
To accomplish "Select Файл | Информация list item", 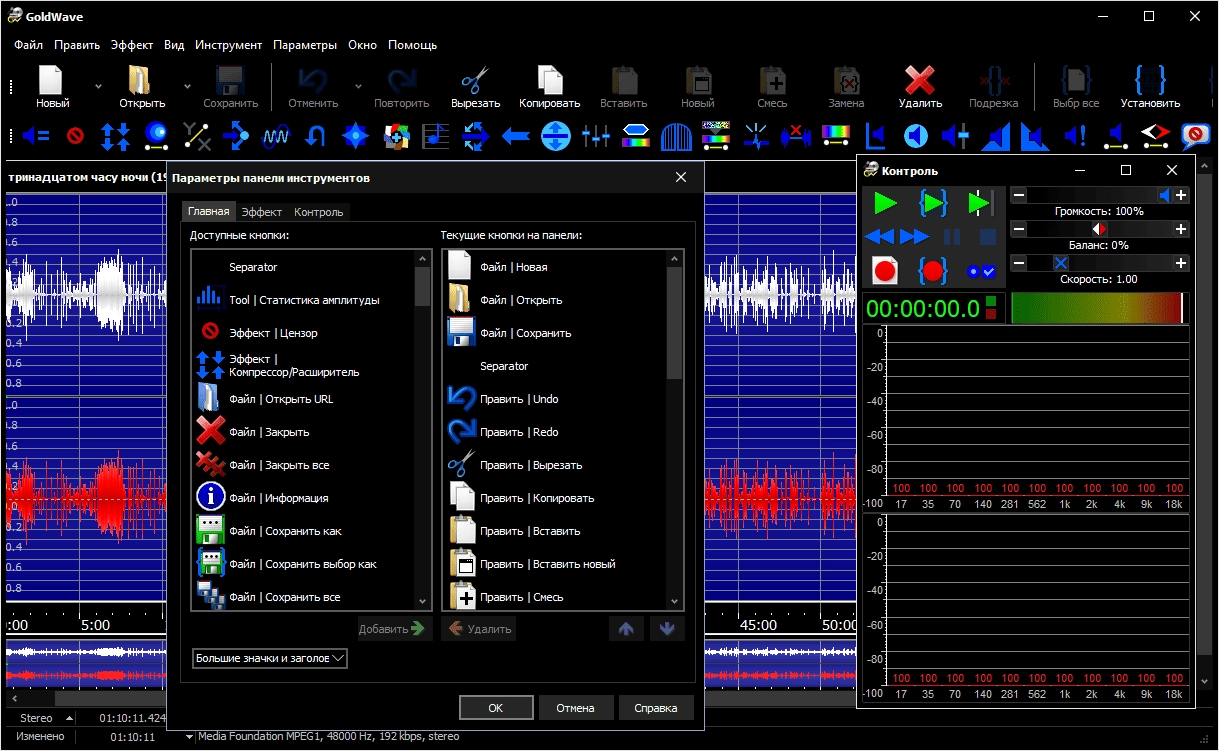I will (303, 498).
